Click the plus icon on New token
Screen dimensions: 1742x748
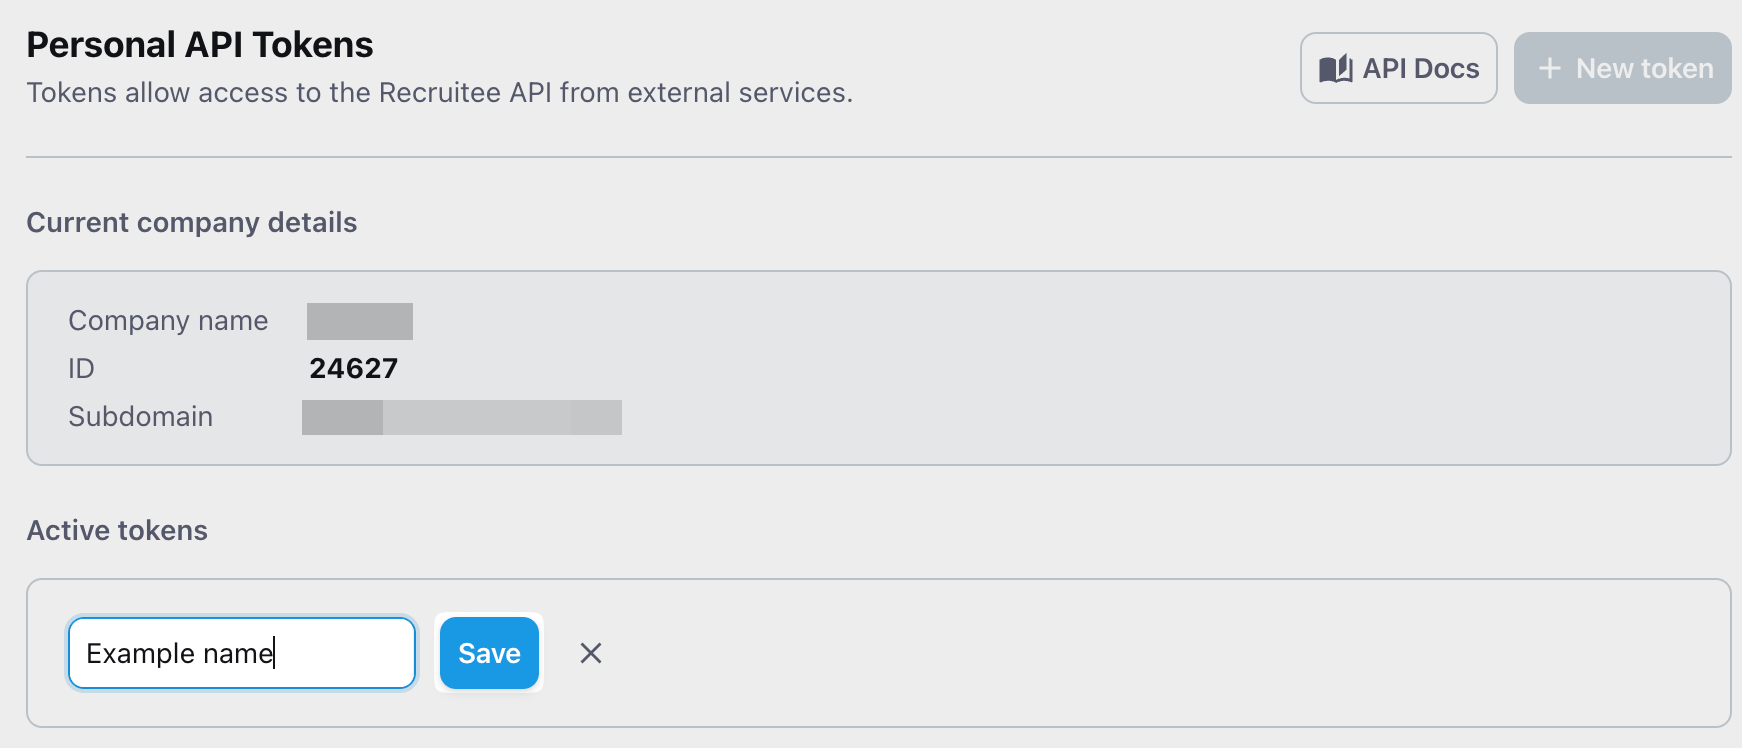click(x=1549, y=68)
